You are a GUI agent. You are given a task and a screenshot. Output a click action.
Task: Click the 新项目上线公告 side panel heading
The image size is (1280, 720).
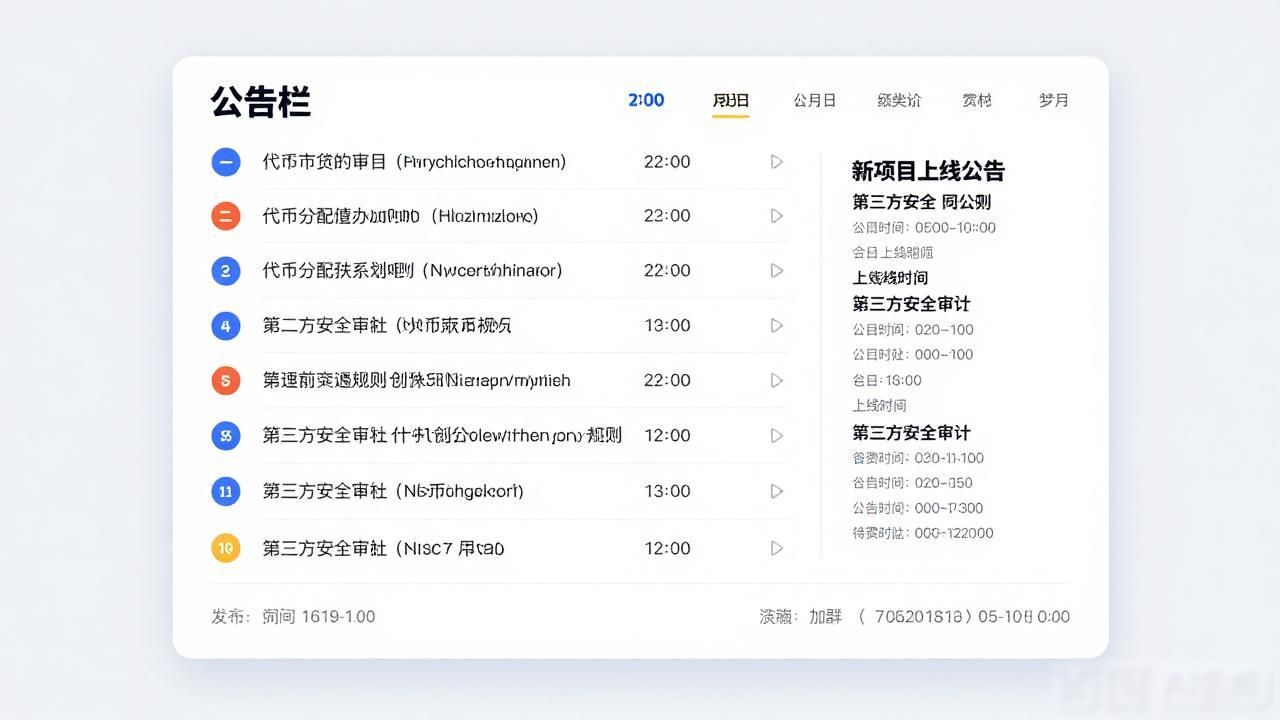[928, 171]
